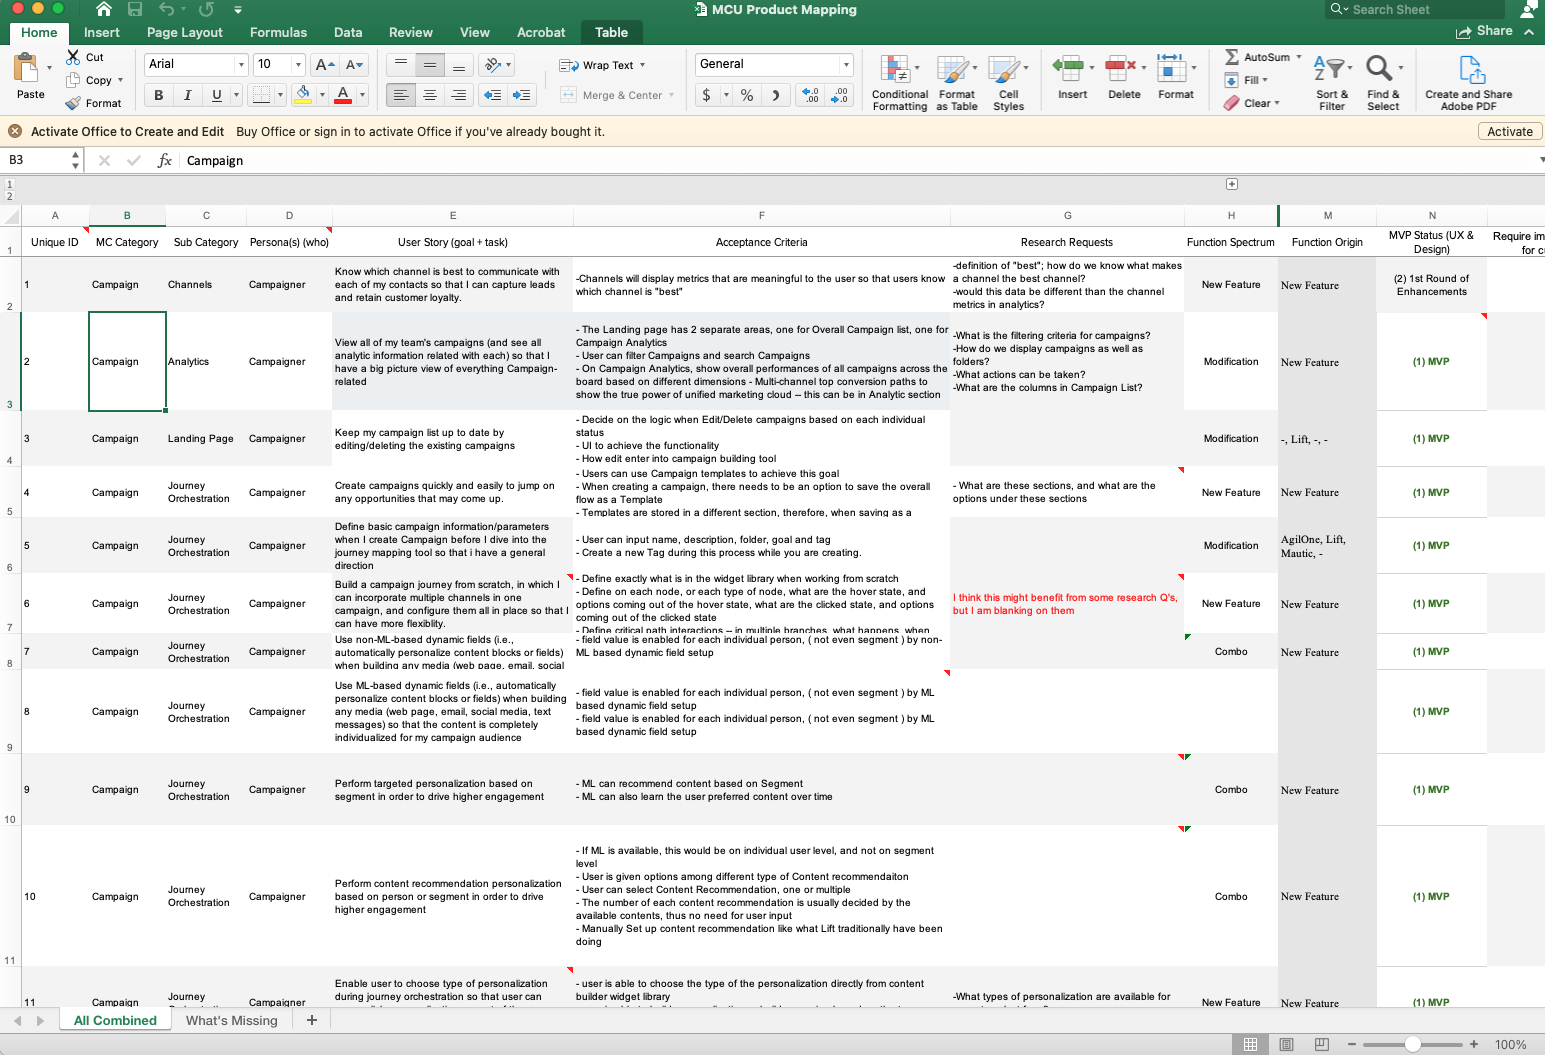The image size is (1545, 1055).
Task: Switch to Page Layout view in status bar
Action: click(1286, 1044)
